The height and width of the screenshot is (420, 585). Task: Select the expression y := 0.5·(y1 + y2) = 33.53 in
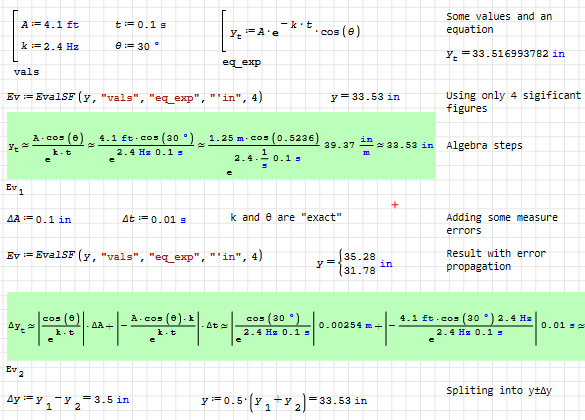pos(284,402)
